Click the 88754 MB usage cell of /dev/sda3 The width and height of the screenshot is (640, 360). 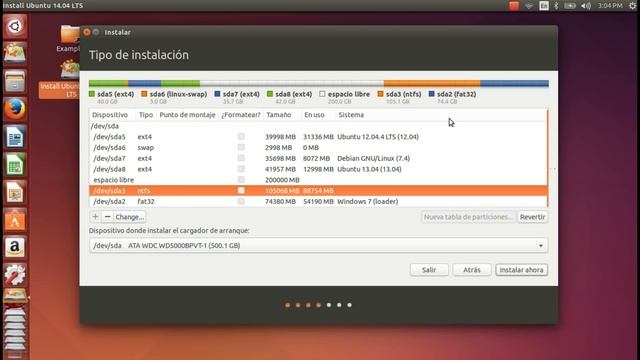[318, 191]
